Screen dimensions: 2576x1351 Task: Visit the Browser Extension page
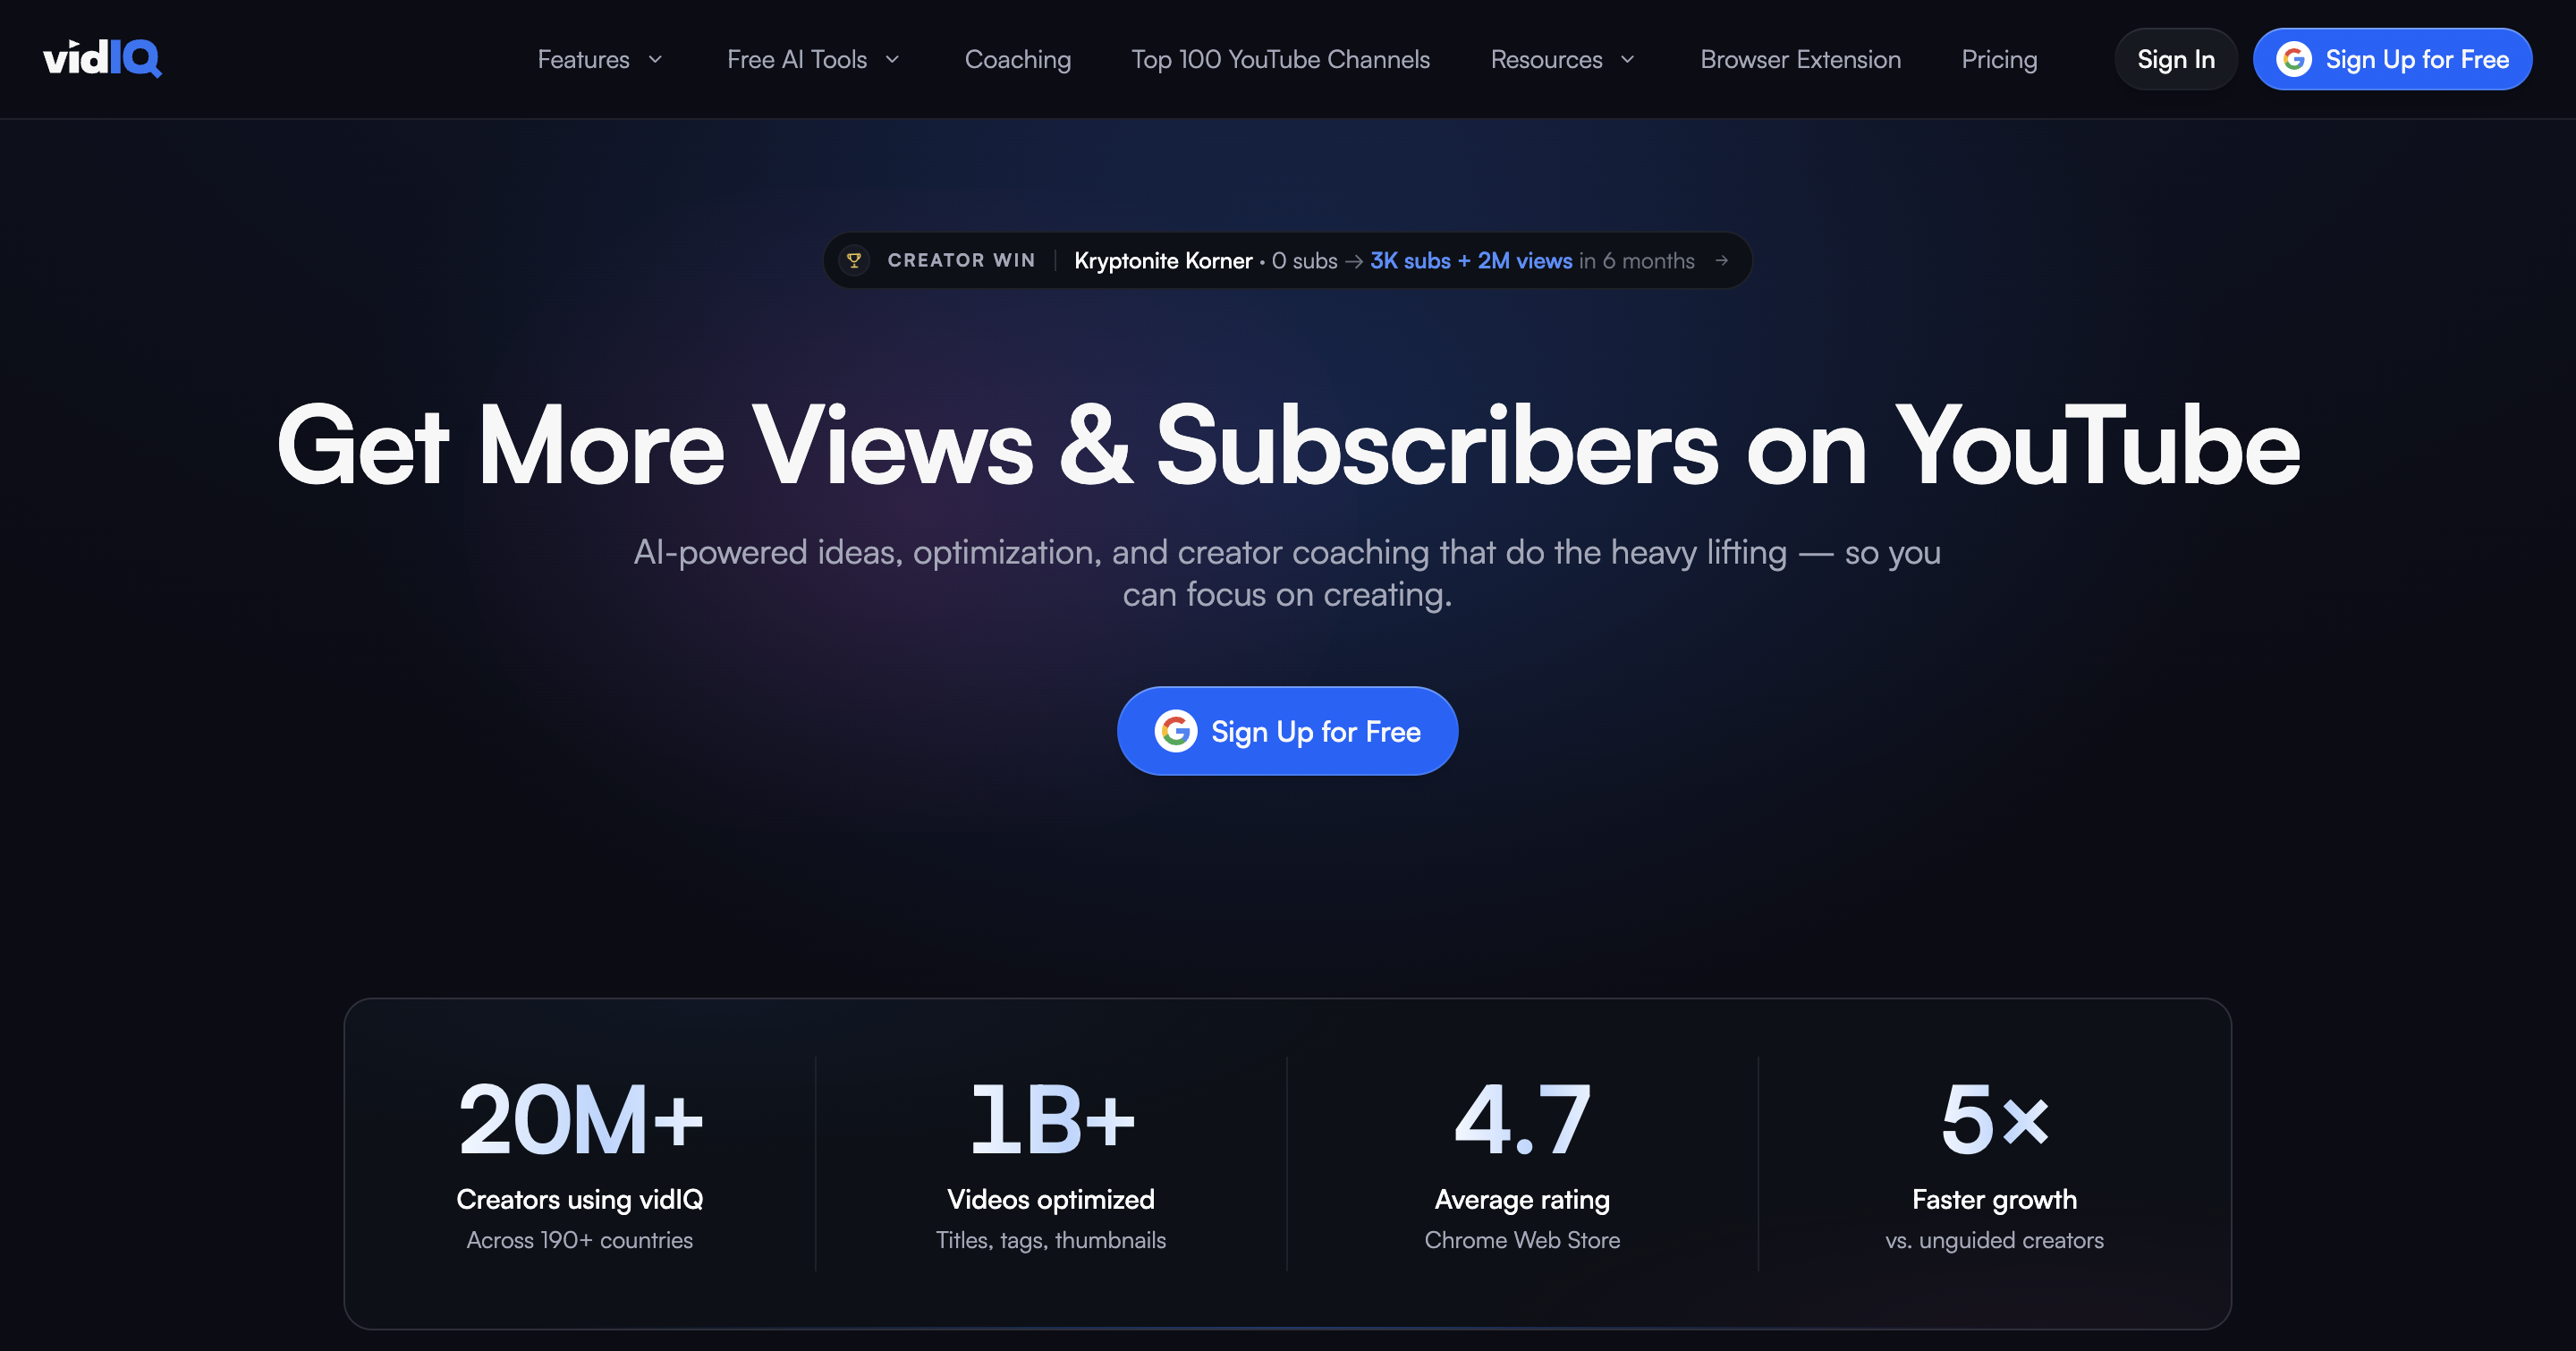(x=1801, y=59)
